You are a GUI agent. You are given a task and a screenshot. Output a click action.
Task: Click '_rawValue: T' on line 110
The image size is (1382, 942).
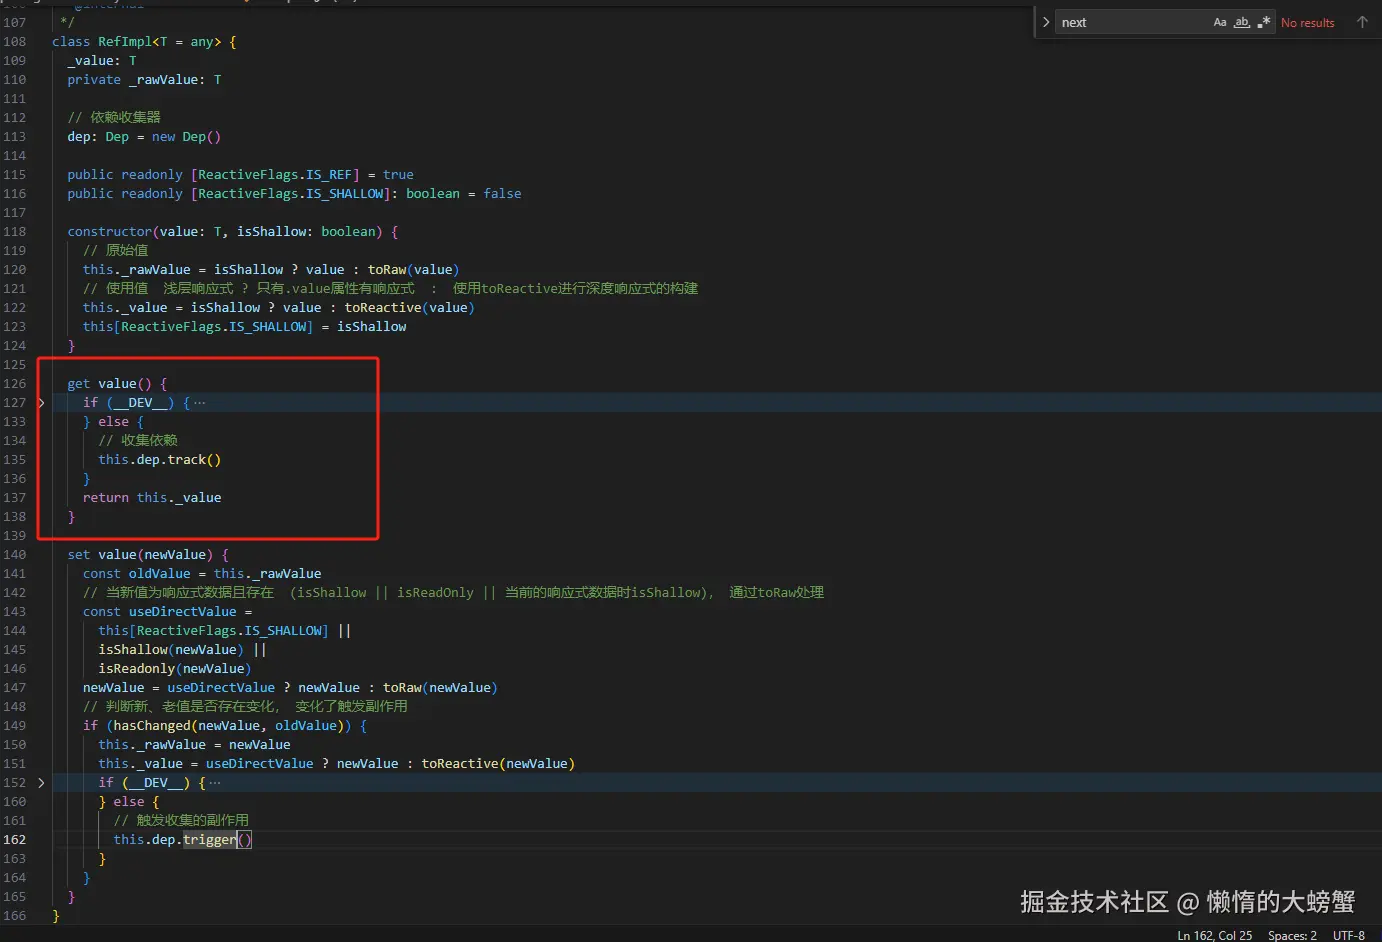tap(175, 80)
